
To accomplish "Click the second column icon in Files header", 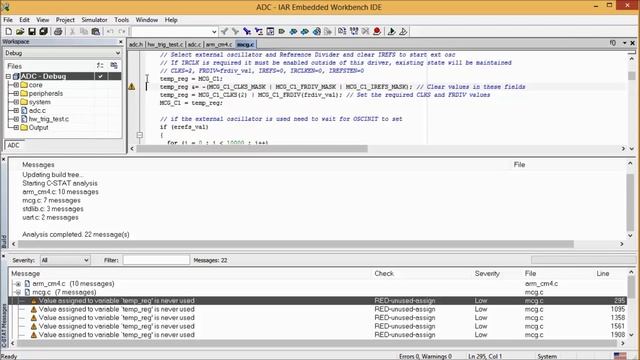I will (114, 66).
